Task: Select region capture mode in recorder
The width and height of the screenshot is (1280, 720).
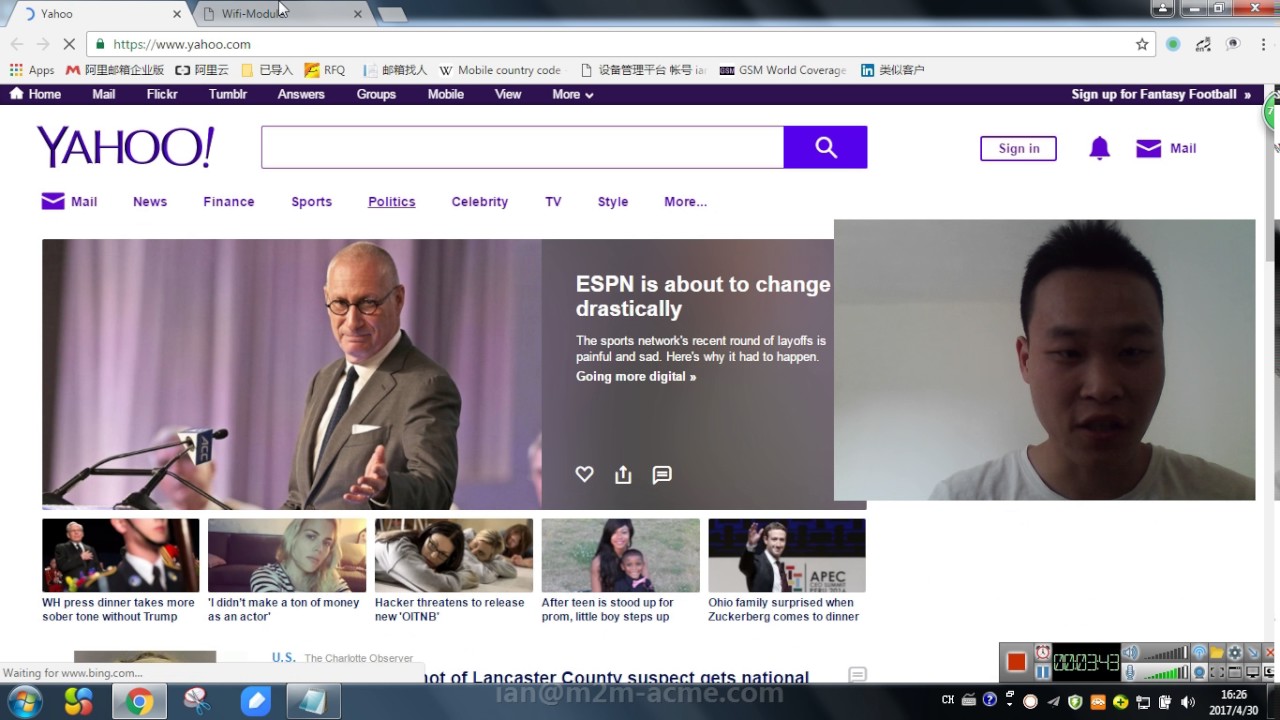Action: click(1217, 672)
